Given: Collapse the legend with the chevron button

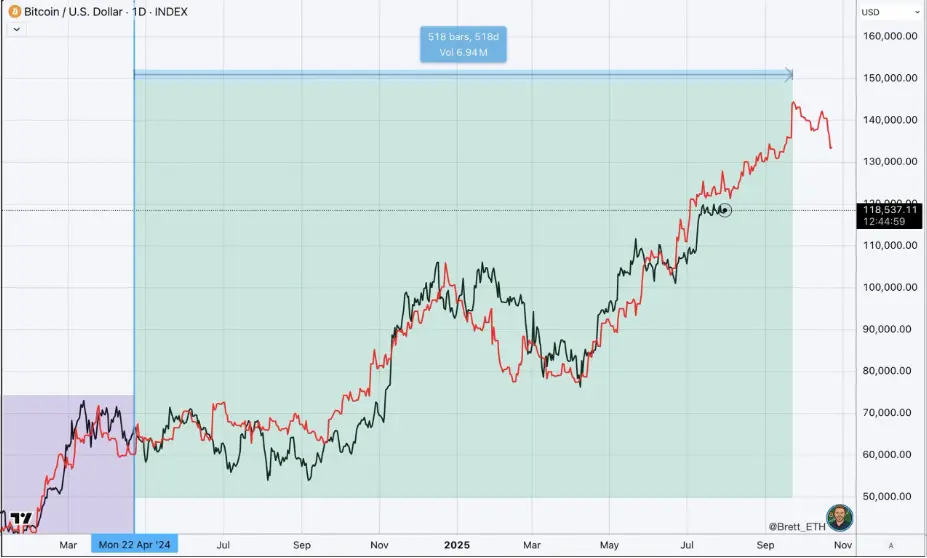Looking at the screenshot, I should tap(17, 29).
